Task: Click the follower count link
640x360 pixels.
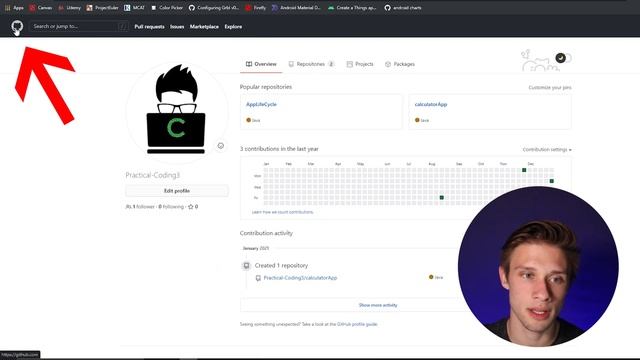Action: [140, 207]
